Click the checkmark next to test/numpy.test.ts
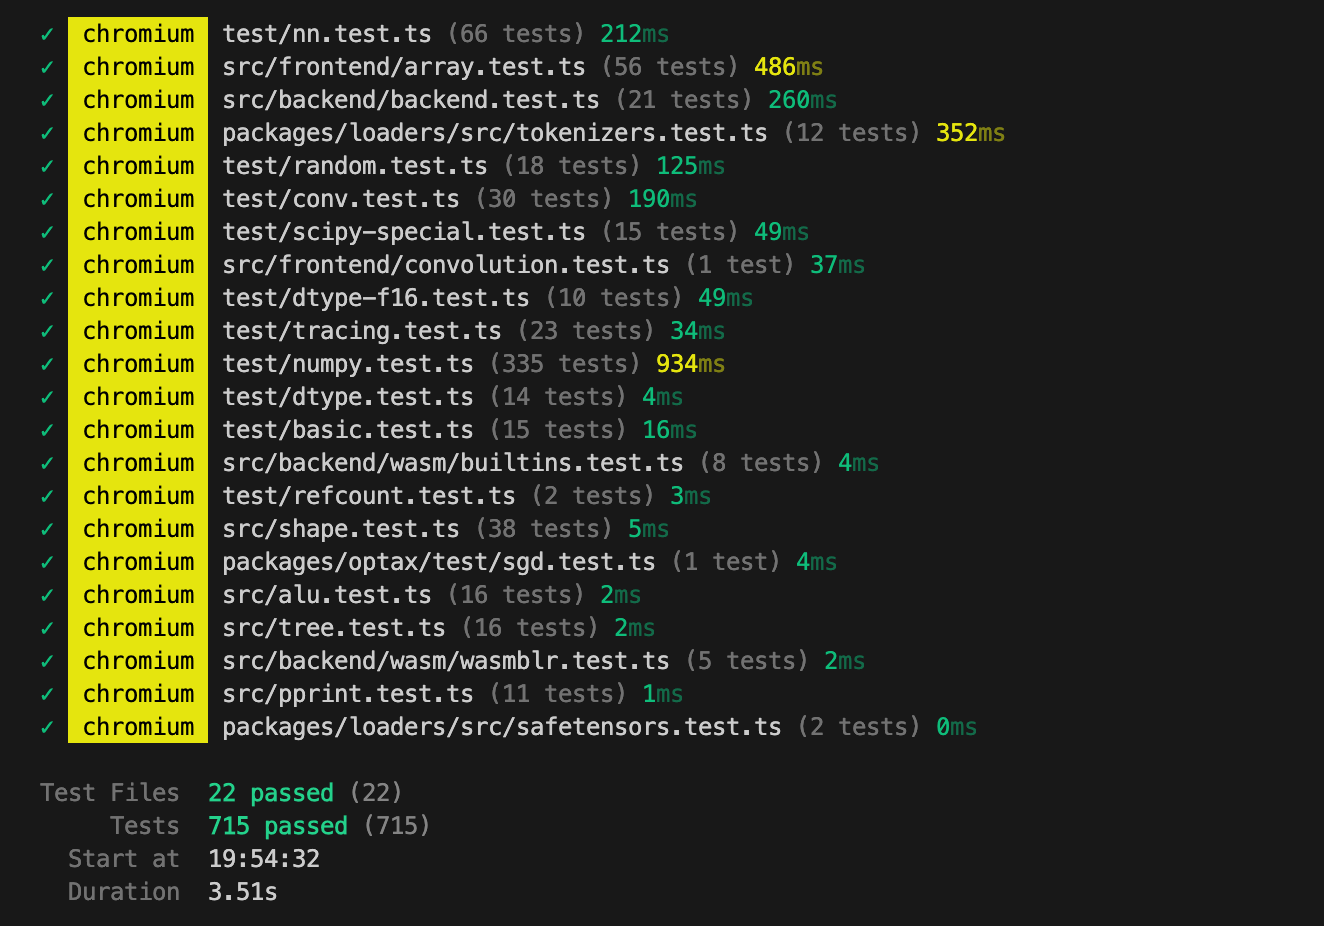The width and height of the screenshot is (1324, 926). point(47,364)
